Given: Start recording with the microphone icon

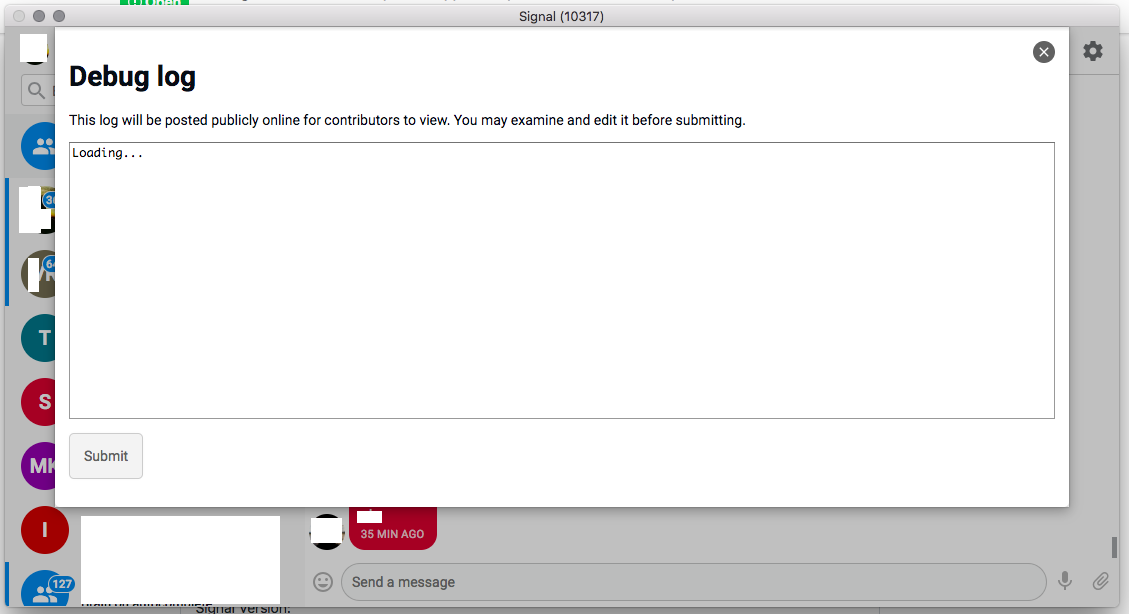Looking at the screenshot, I should click(x=1064, y=581).
